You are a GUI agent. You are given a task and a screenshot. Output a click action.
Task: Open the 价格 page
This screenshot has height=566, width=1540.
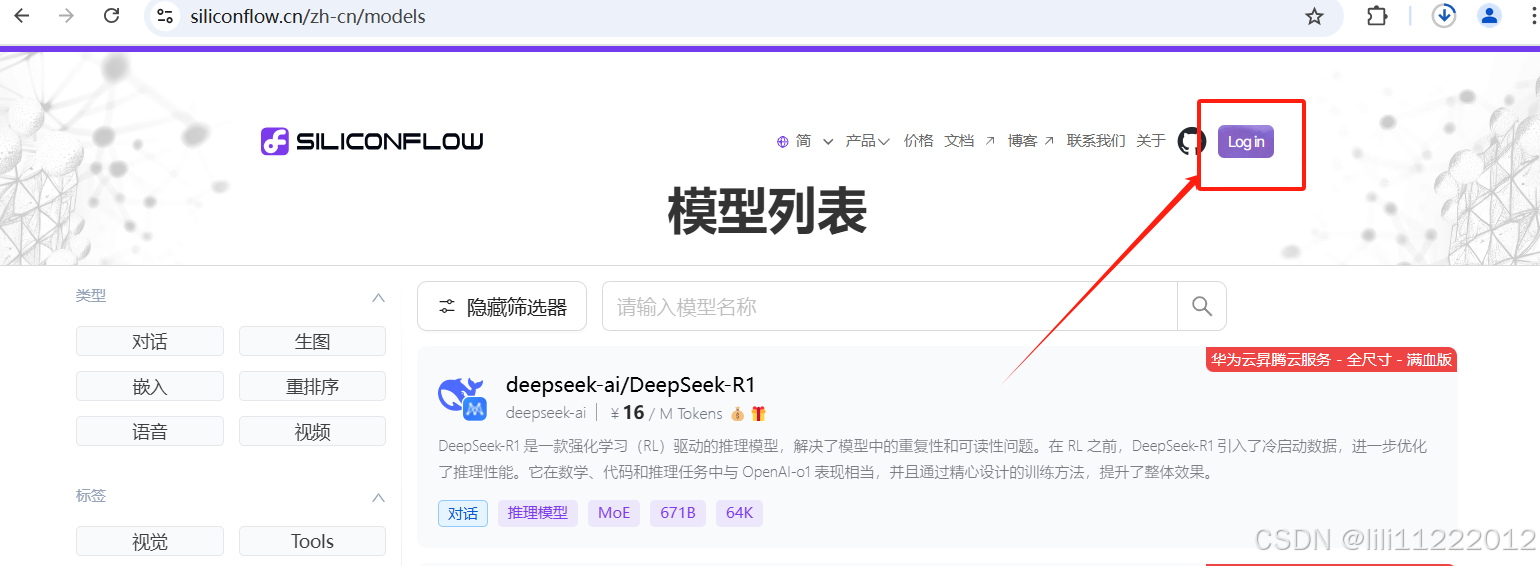[918, 141]
